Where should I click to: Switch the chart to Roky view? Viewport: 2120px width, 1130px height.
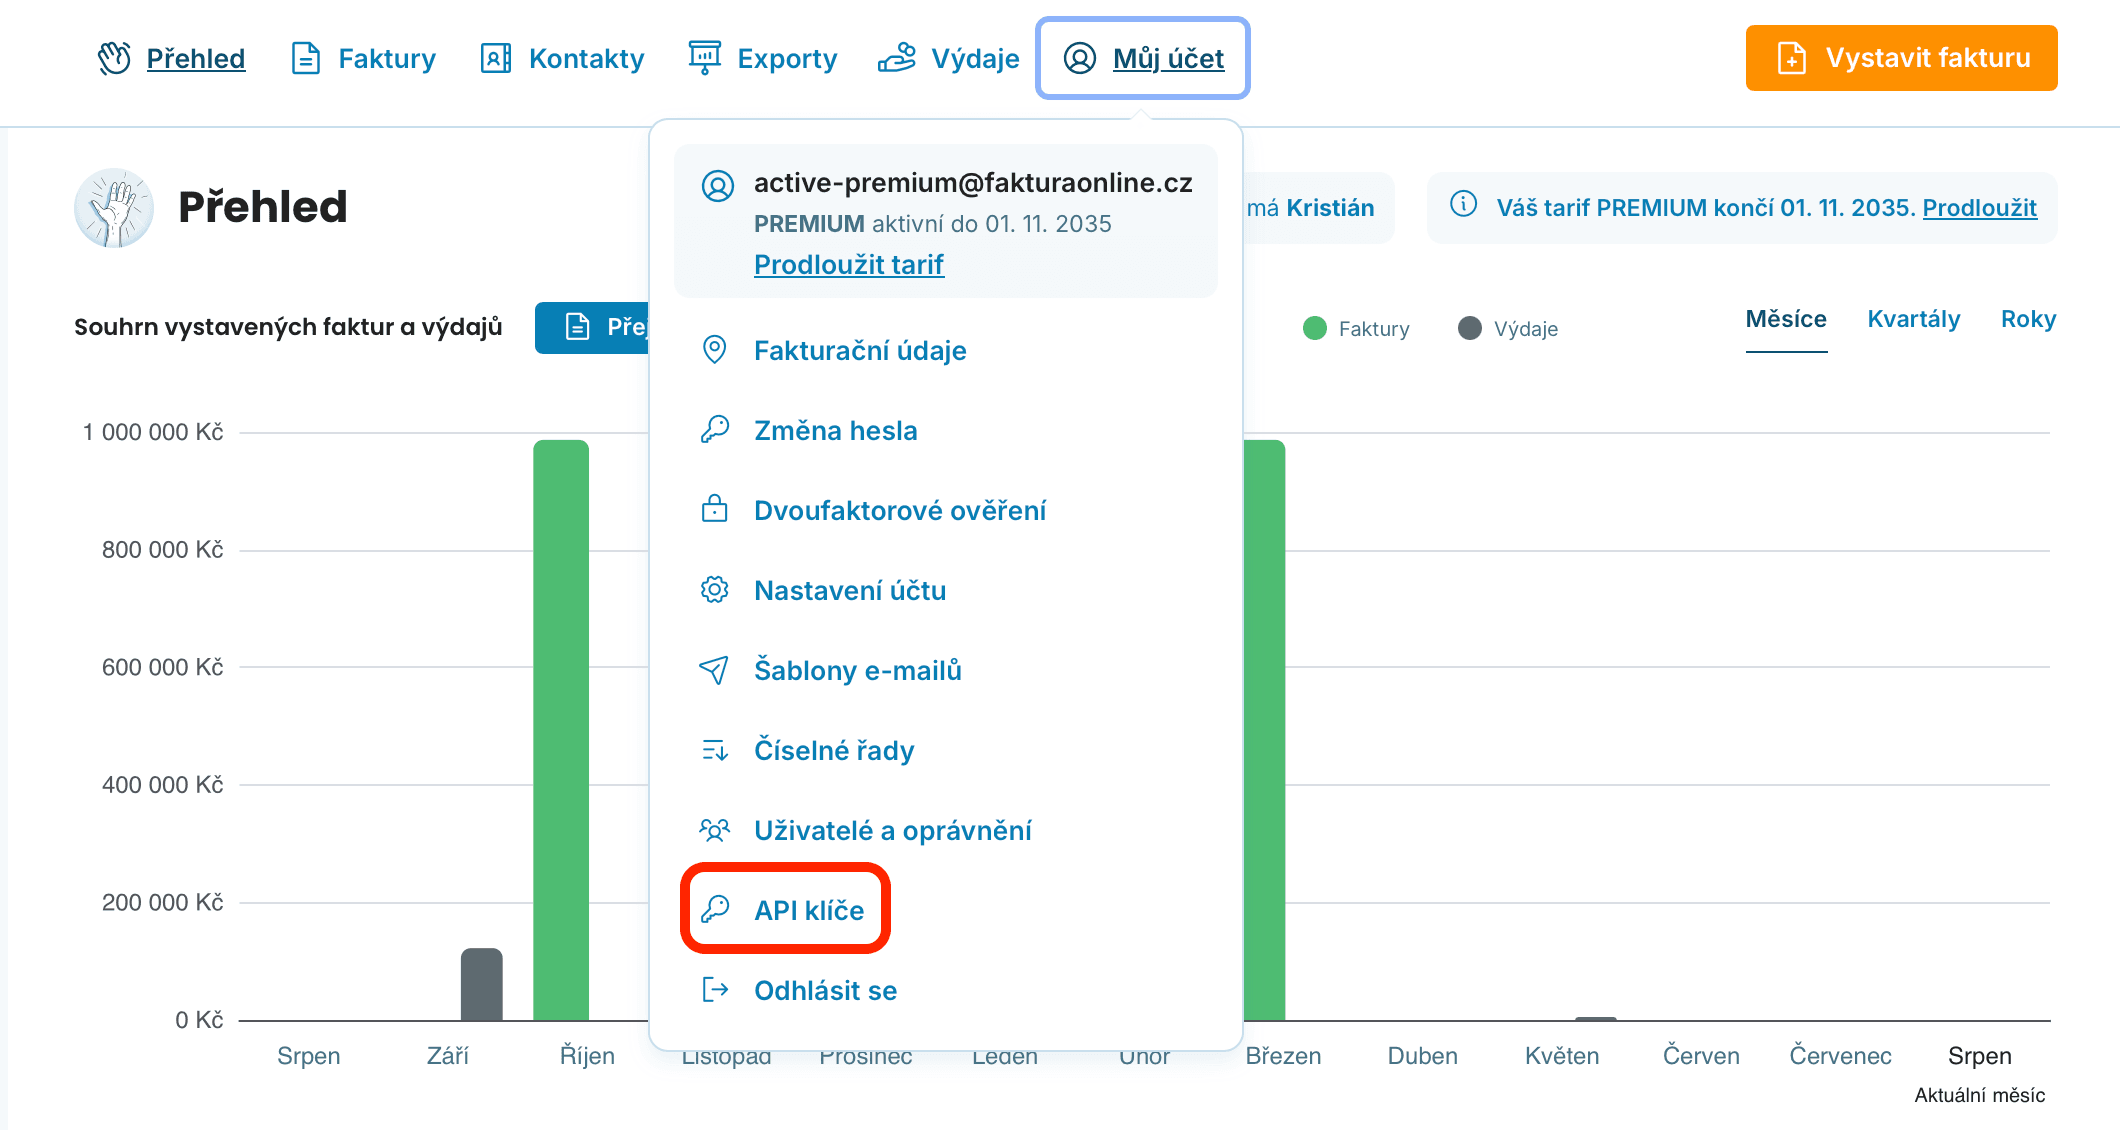(x=2028, y=319)
